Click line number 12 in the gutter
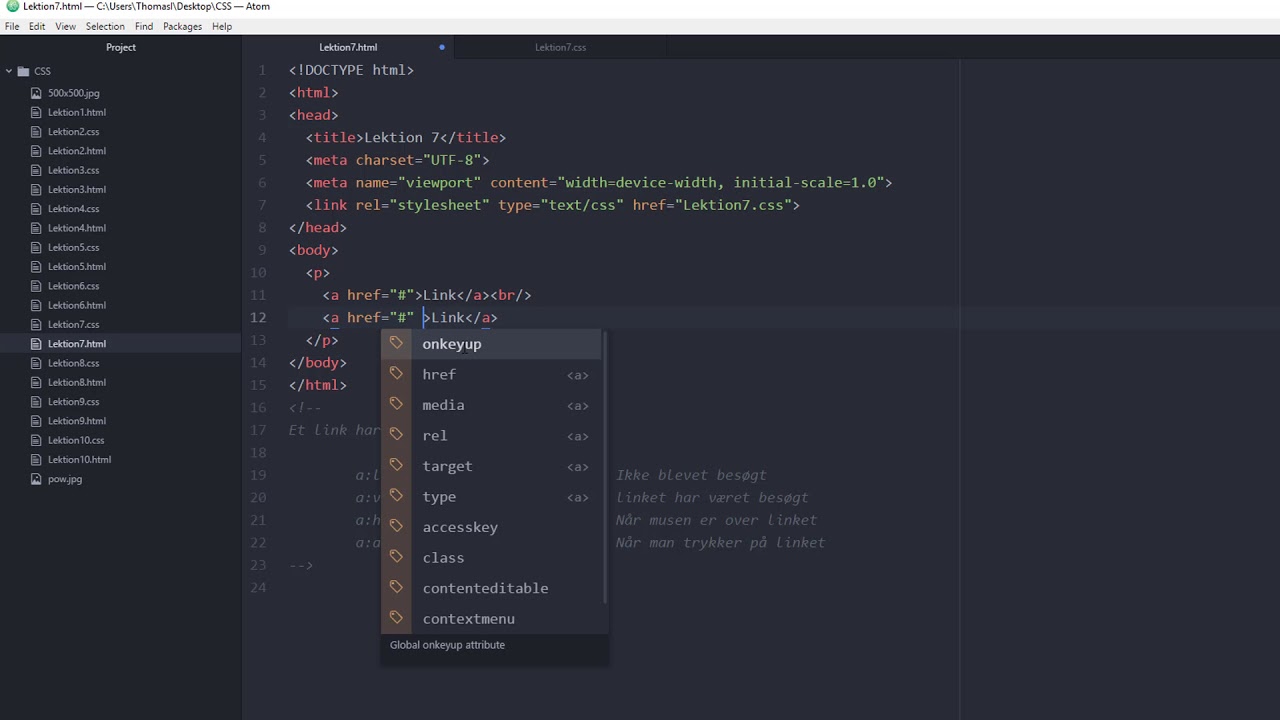Viewport: 1280px width, 720px height. pos(258,317)
